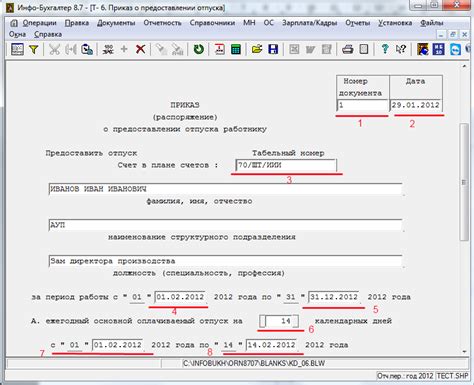Click the Дата field showing 29.01.2012
The width and height of the screenshot is (474, 385).
416,105
